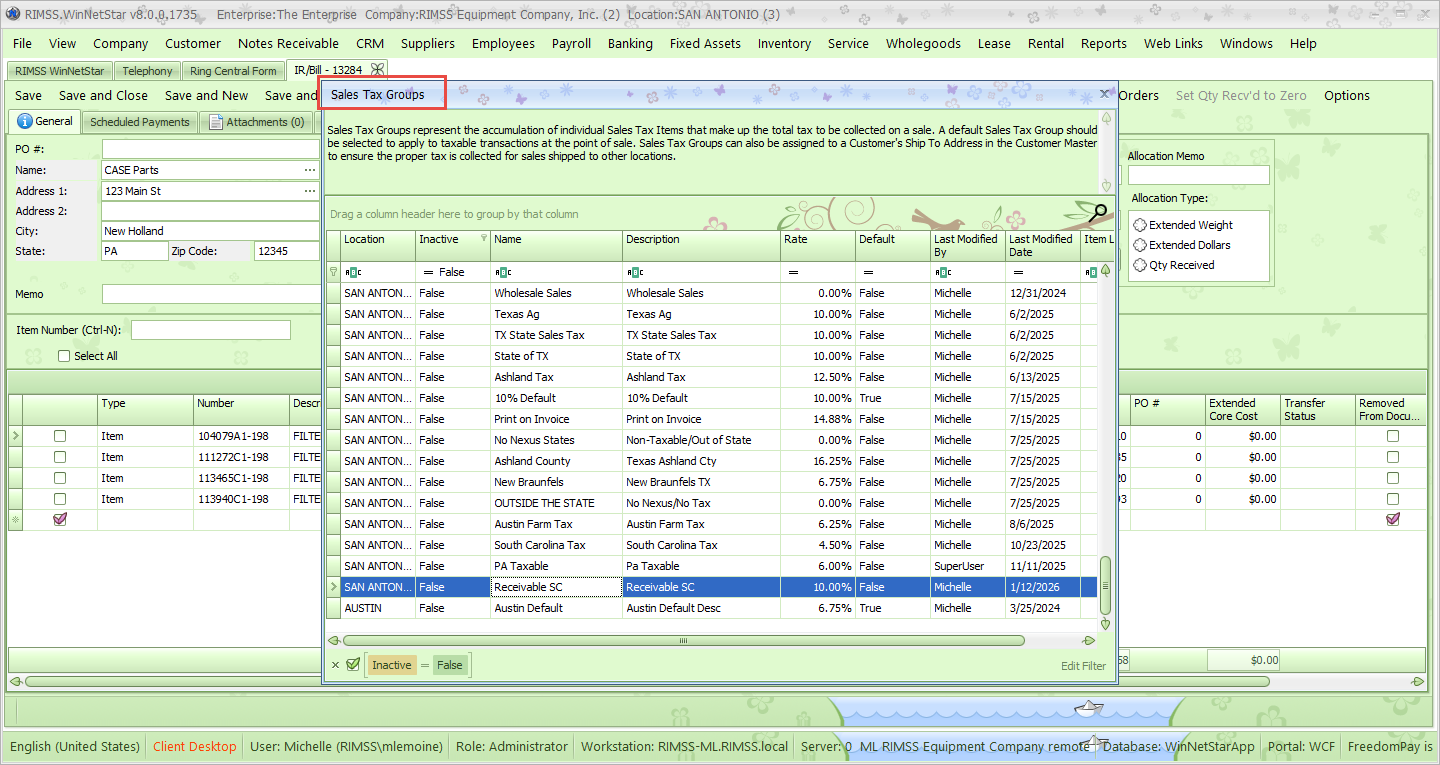Click the Item Number (Ctrl-N) input field
This screenshot has width=1440, height=765.
(x=211, y=330)
